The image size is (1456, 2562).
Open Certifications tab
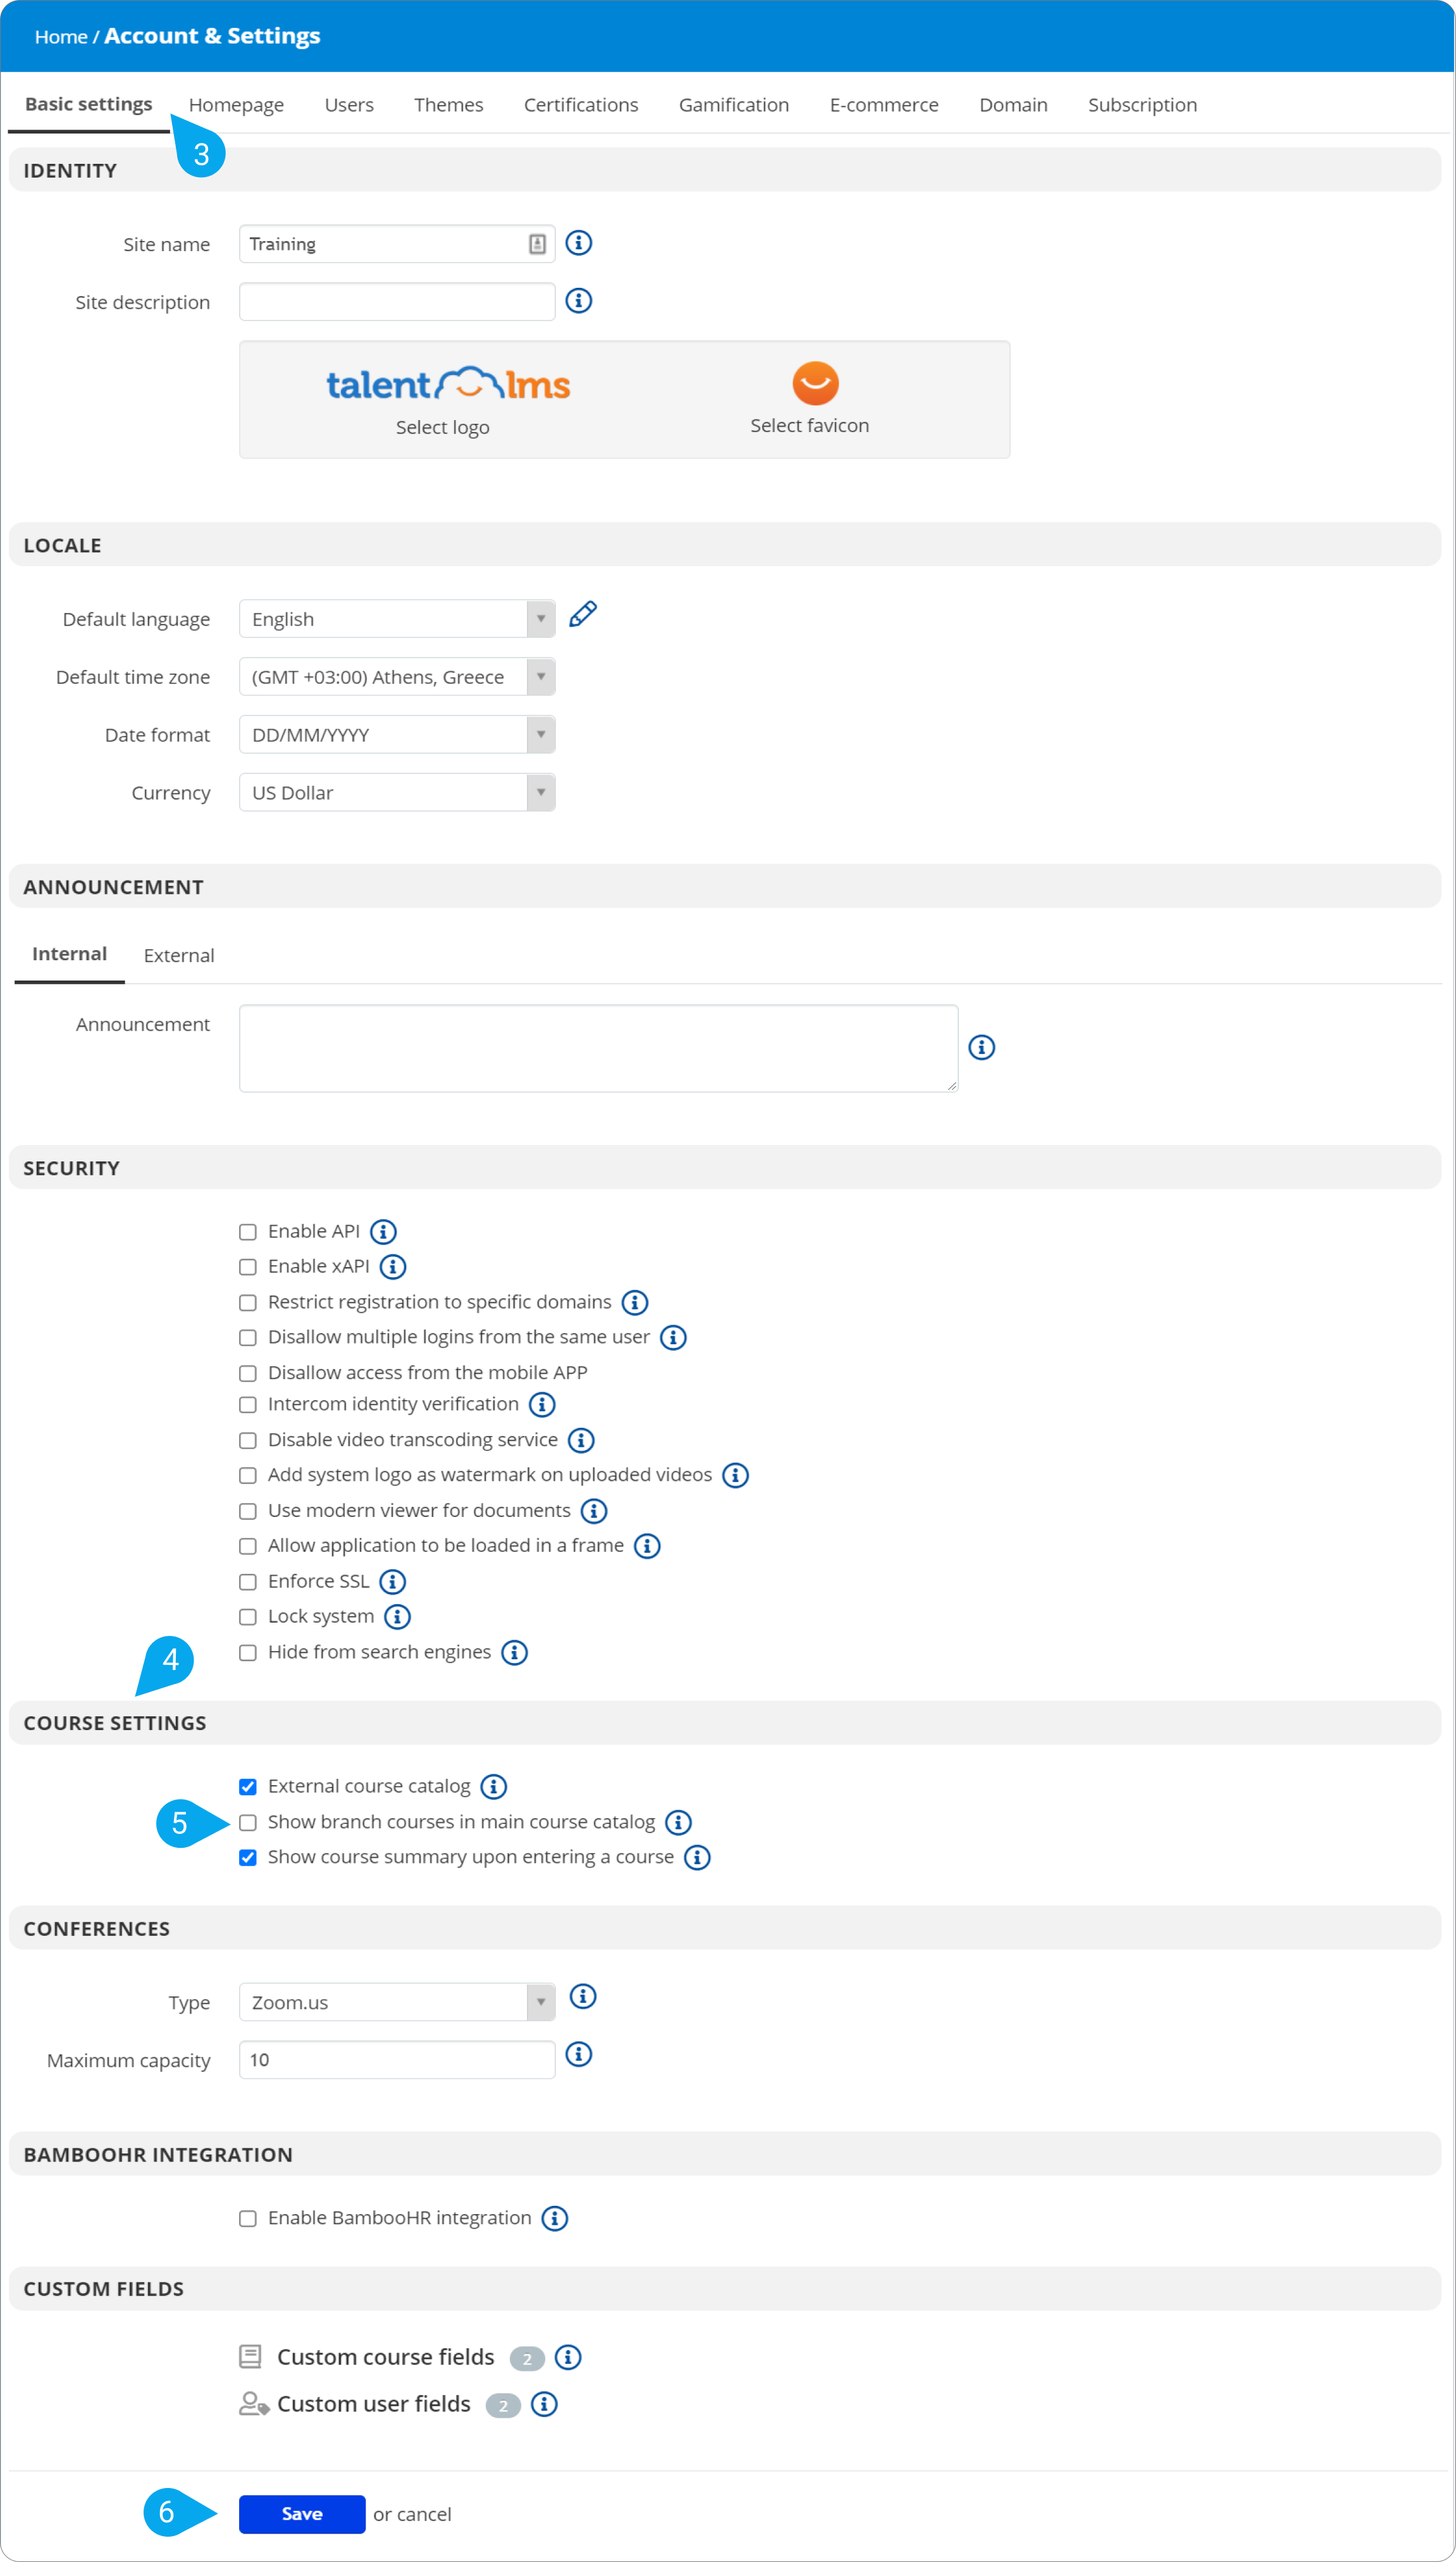pyautogui.click(x=581, y=105)
